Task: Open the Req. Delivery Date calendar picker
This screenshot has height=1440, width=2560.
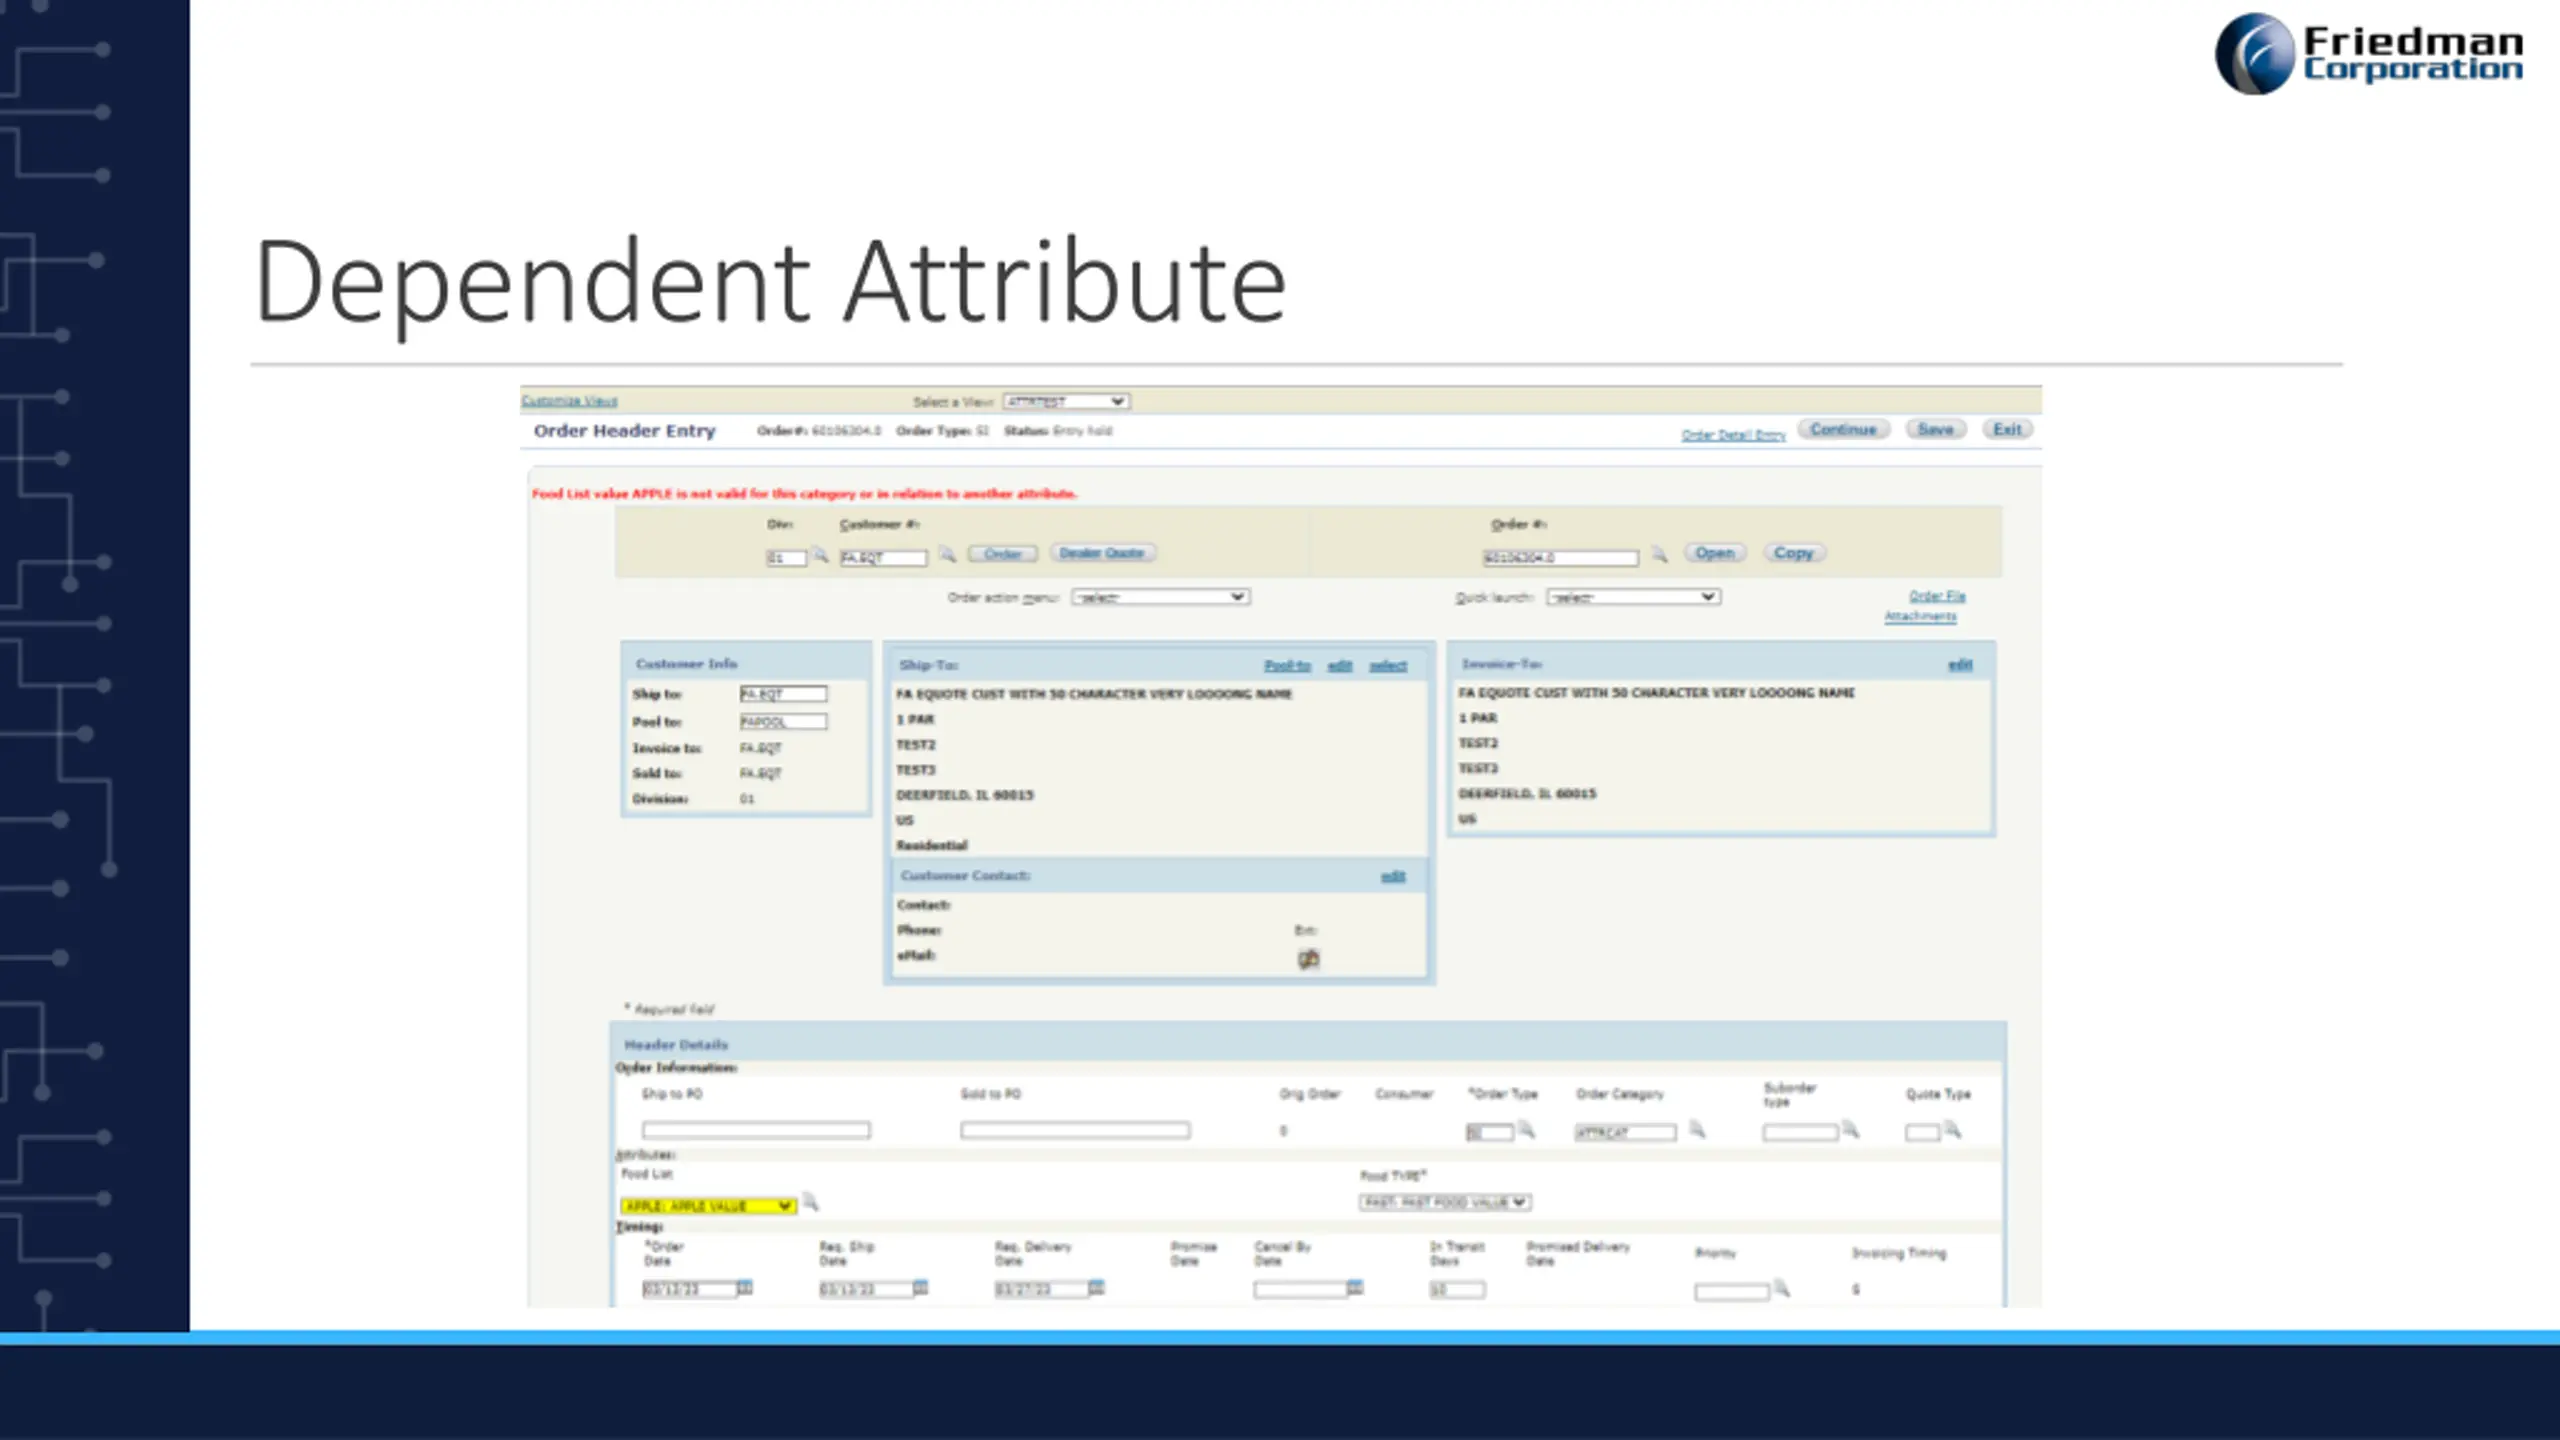Action: [1096, 1288]
